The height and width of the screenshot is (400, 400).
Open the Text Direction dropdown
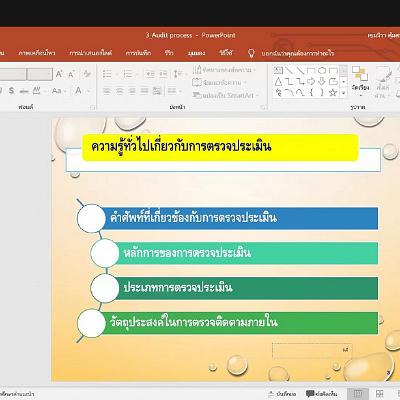pyautogui.click(x=224, y=70)
